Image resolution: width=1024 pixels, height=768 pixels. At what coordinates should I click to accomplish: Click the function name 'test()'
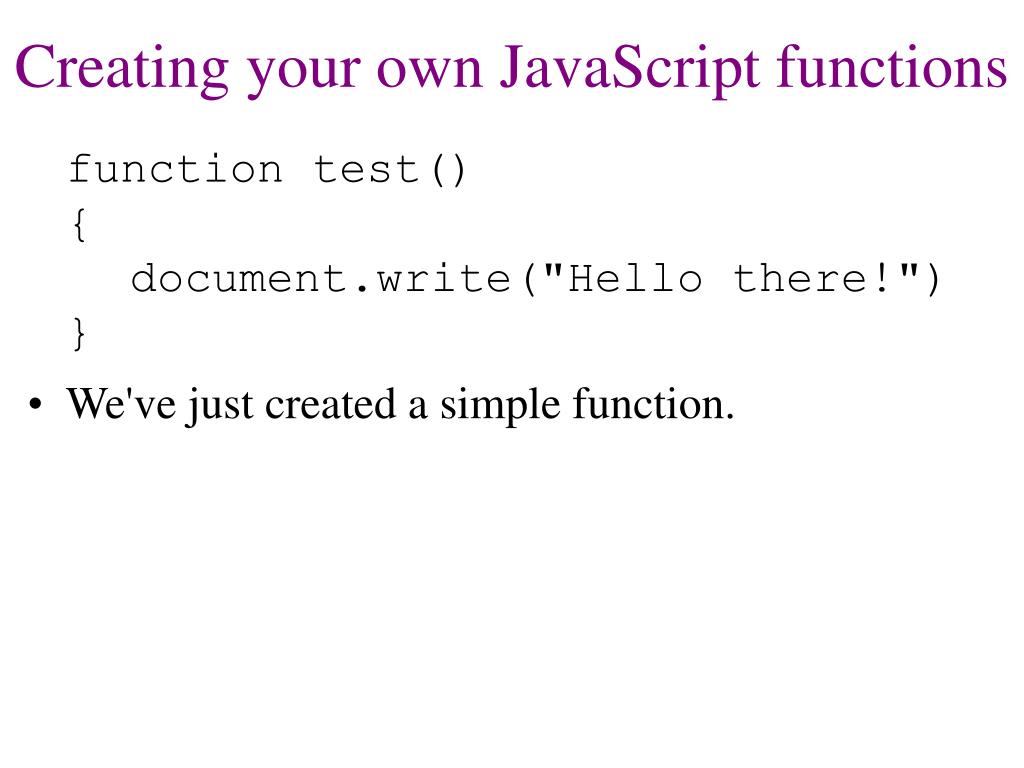[x=391, y=170]
